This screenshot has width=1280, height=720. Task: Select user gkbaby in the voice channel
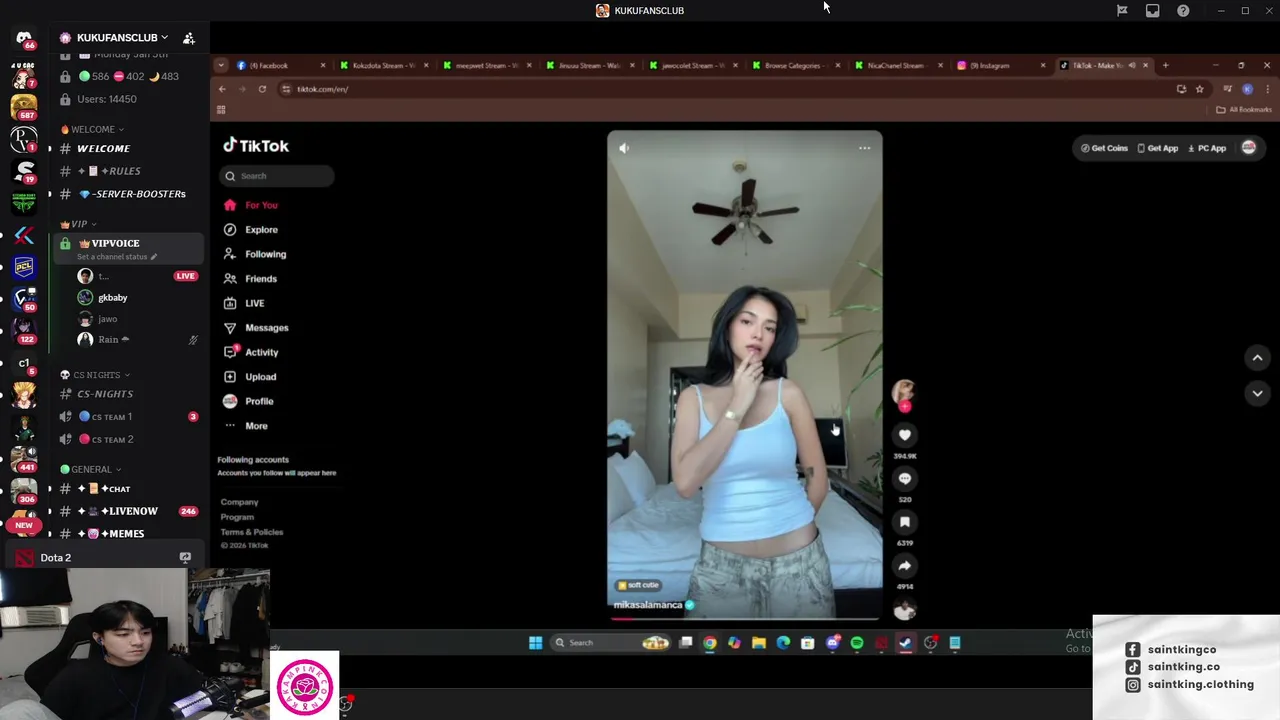[x=112, y=298]
